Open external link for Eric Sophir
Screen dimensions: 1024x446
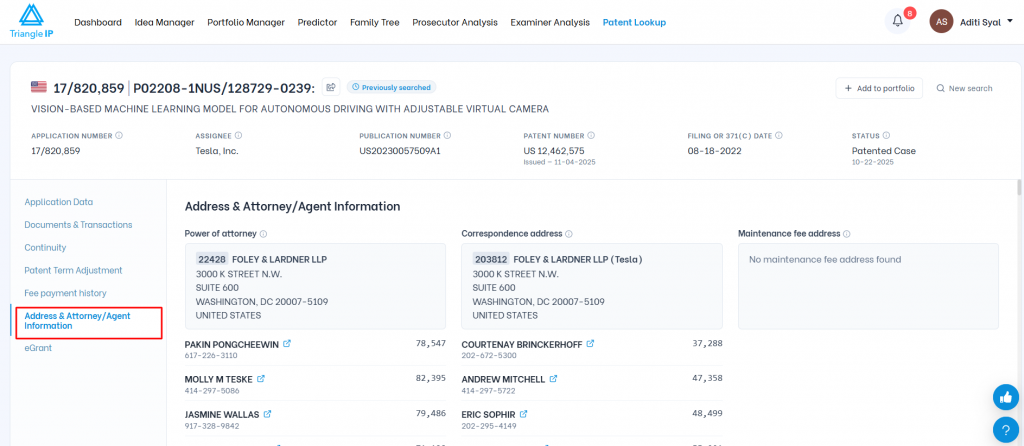[524, 414]
